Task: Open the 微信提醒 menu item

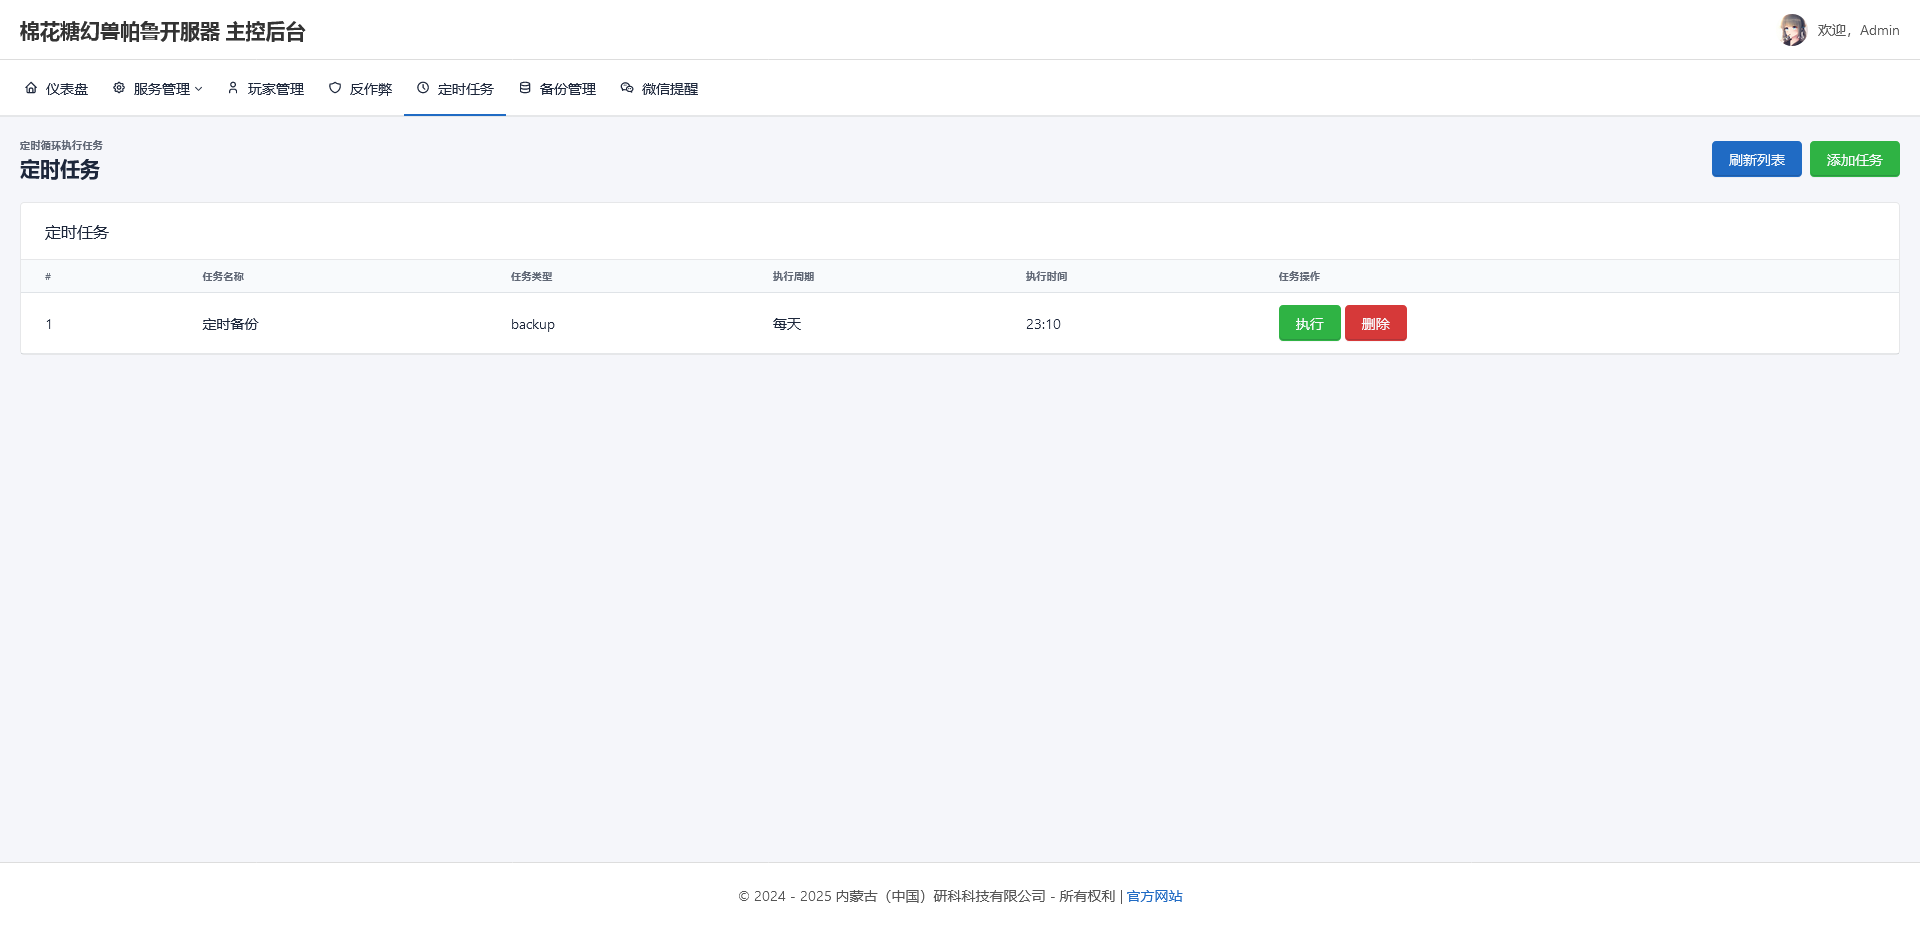Action: point(670,88)
